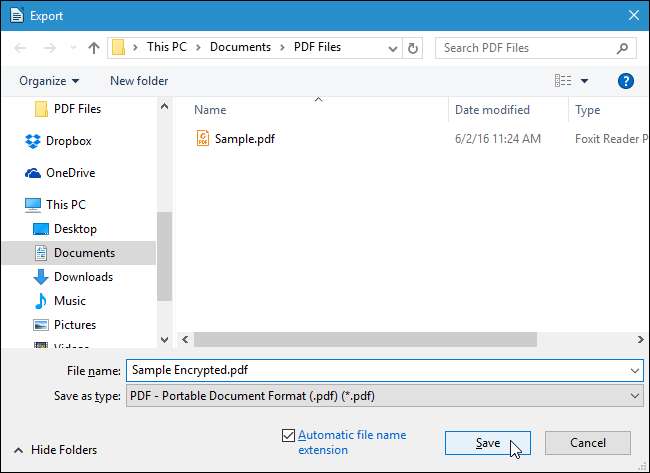The height and width of the screenshot is (473, 650).
Task: Expand the Save as type dropdown
Action: [636, 396]
